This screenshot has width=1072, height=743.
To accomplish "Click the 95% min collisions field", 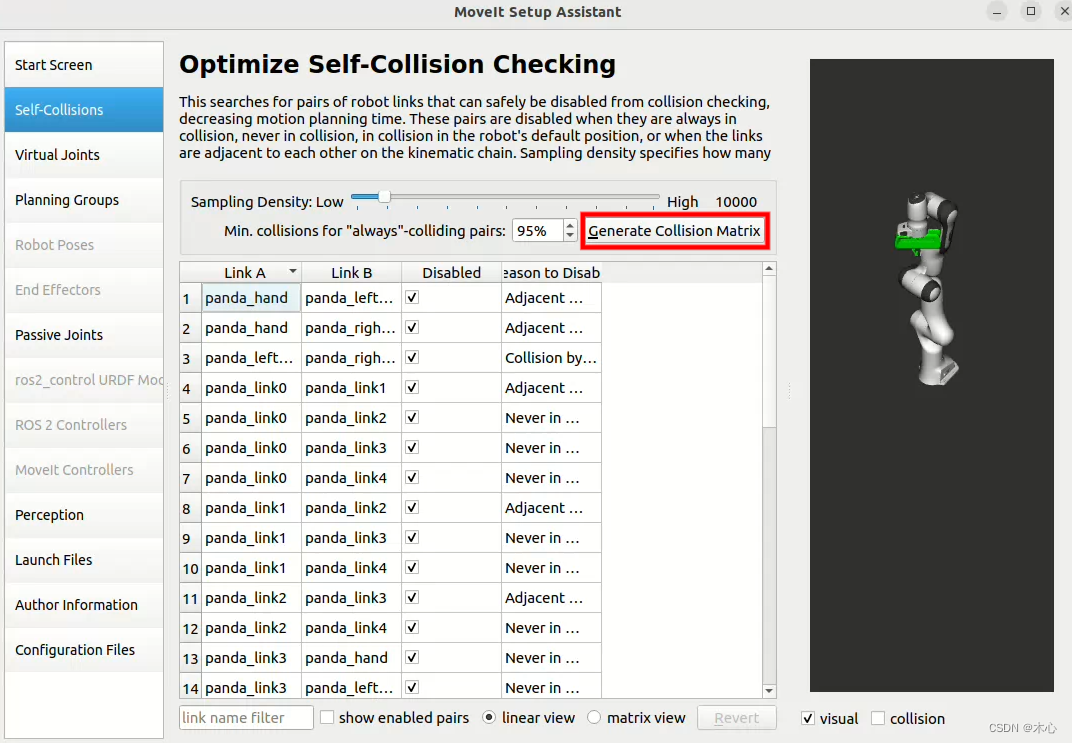I will point(537,231).
